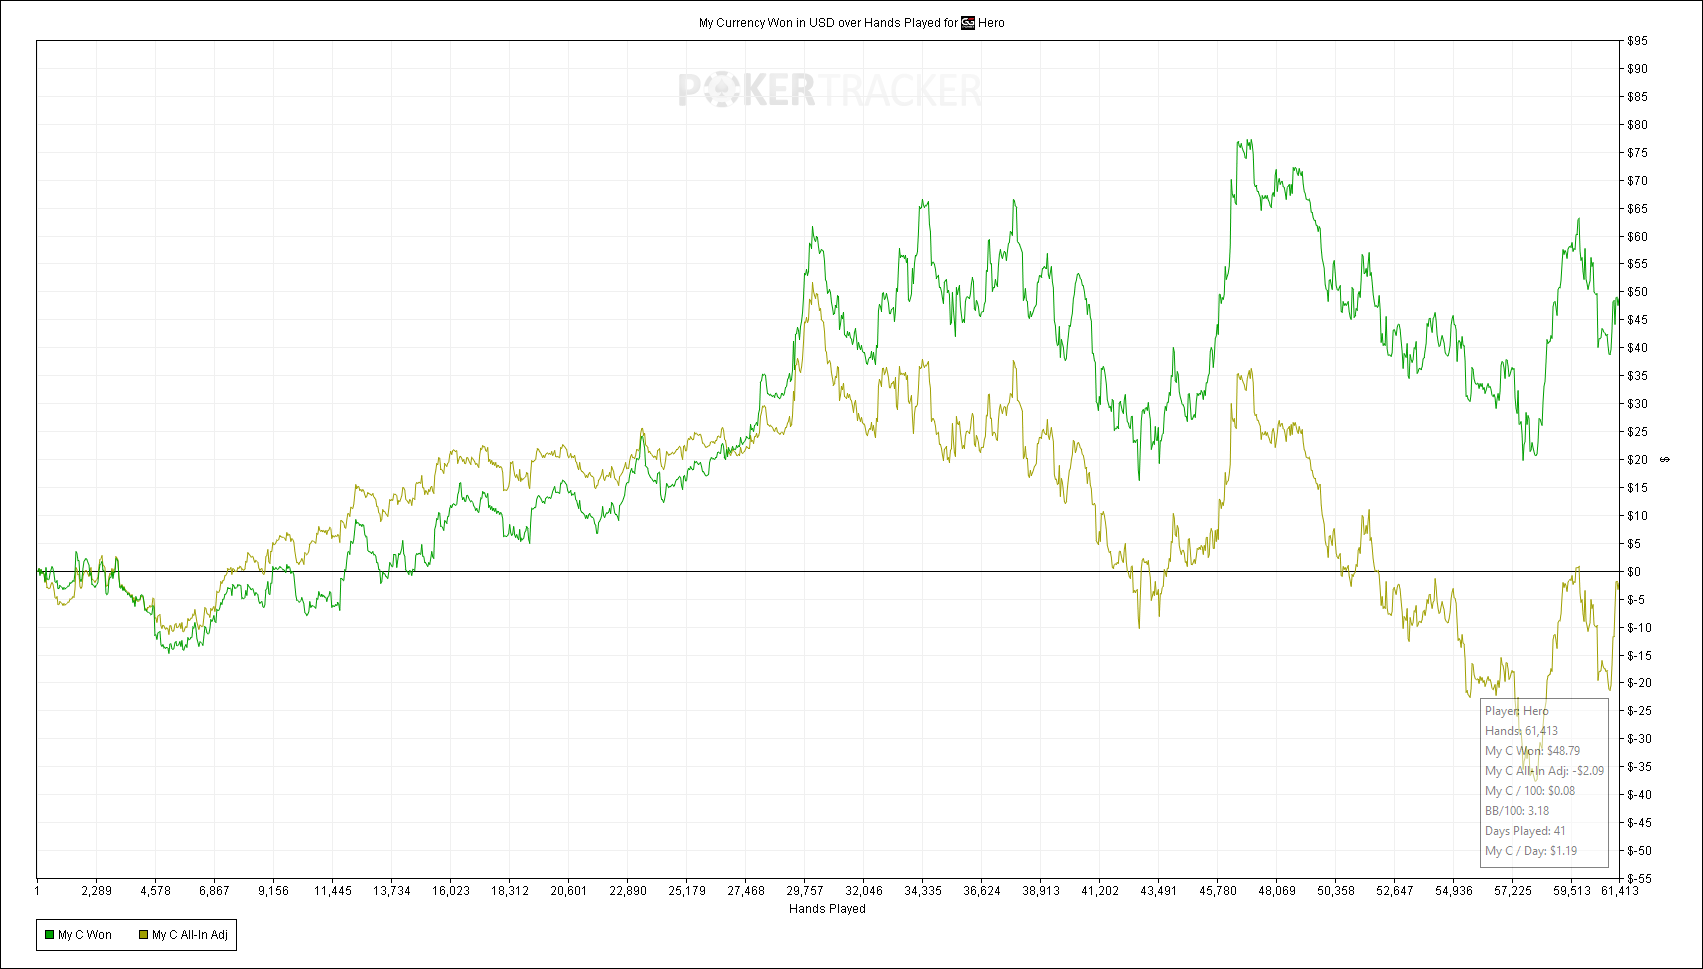Click the x-axis label '29,757'
Viewport: 1703px width, 969px height.
point(804,891)
